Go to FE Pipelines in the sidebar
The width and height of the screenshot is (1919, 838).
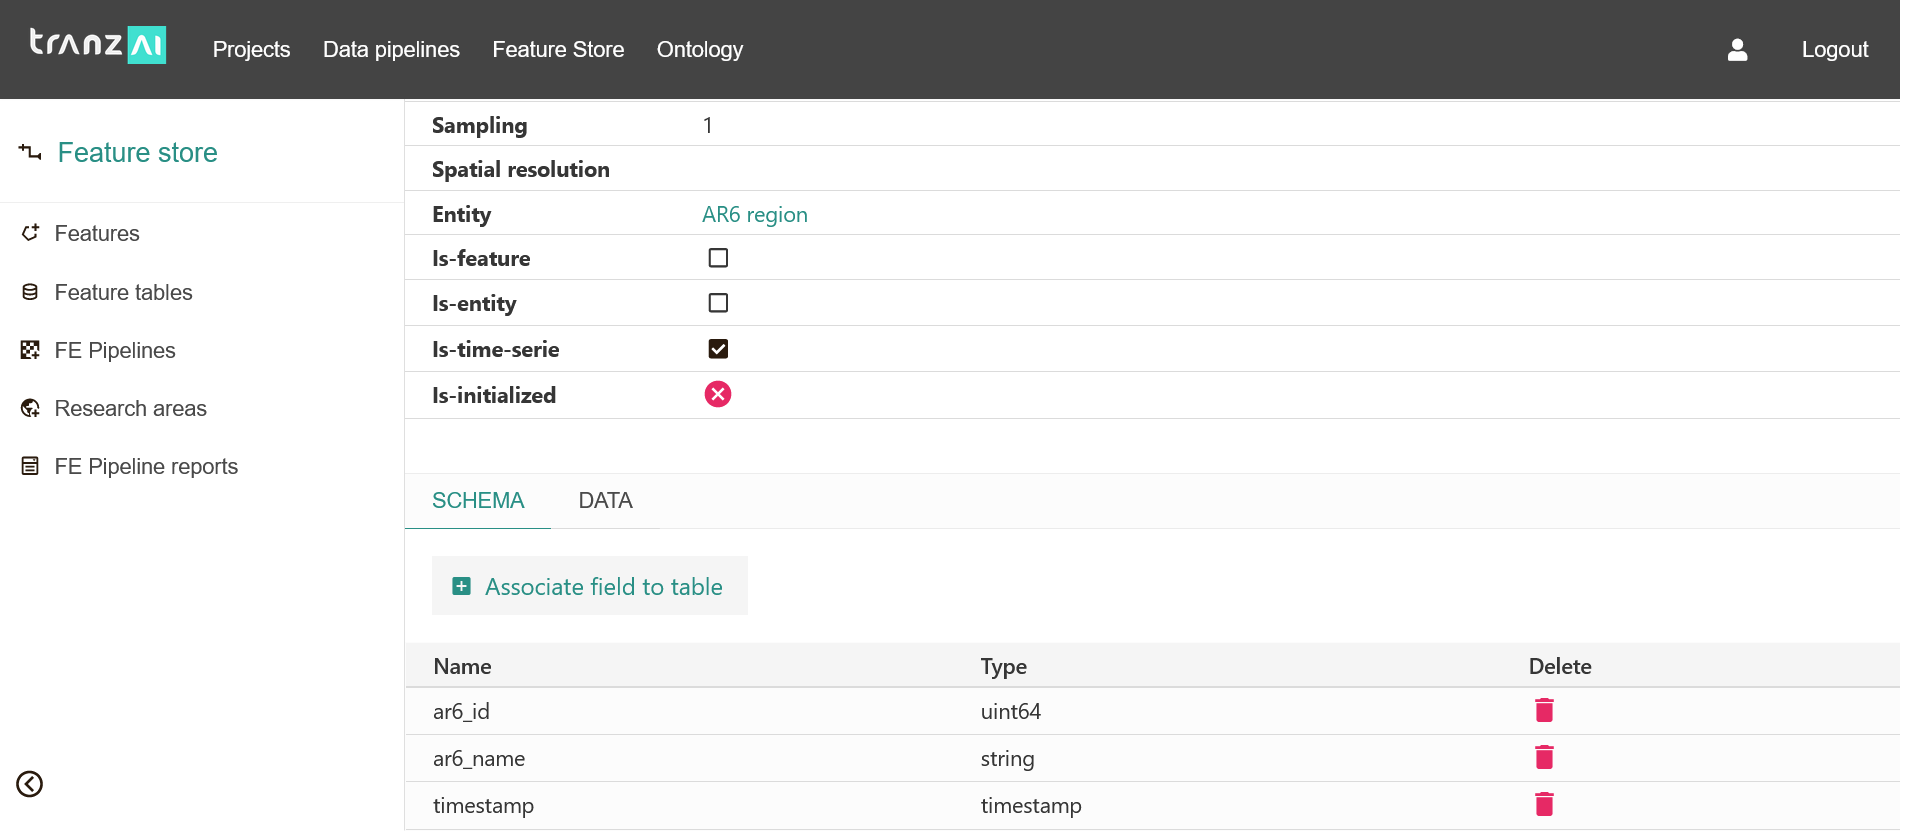click(x=115, y=350)
